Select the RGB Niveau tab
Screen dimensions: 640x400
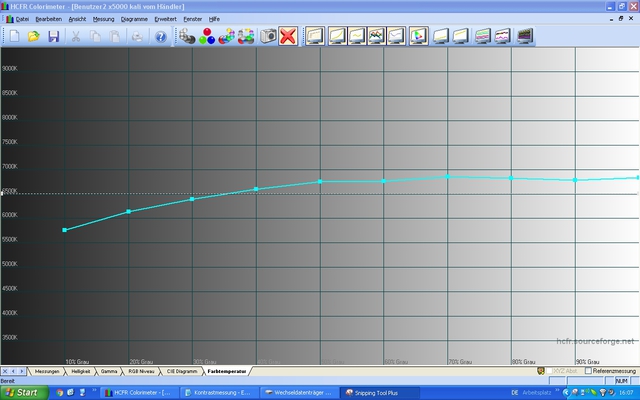(x=141, y=371)
